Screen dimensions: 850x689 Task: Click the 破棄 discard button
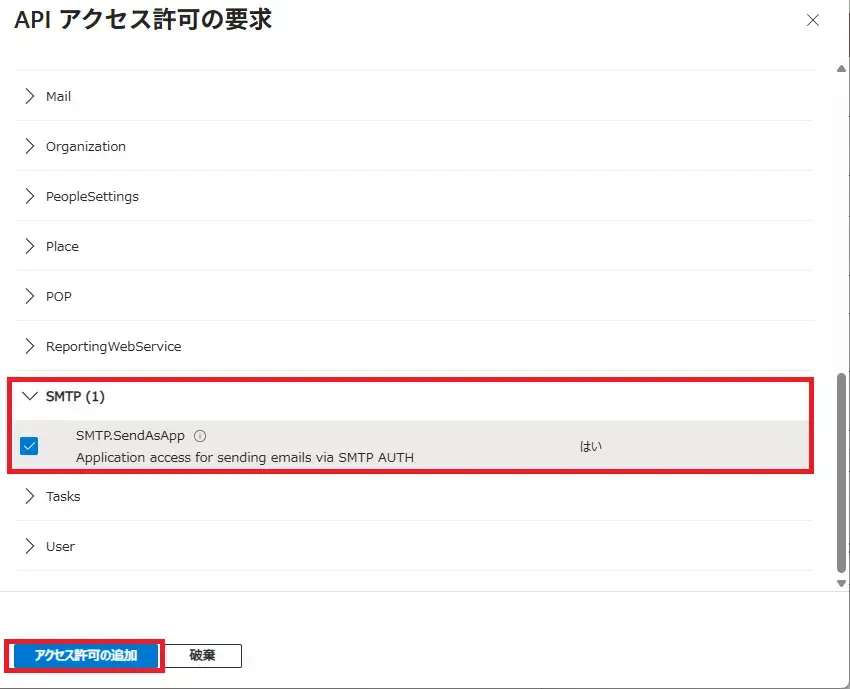pyautogui.click(x=202, y=656)
